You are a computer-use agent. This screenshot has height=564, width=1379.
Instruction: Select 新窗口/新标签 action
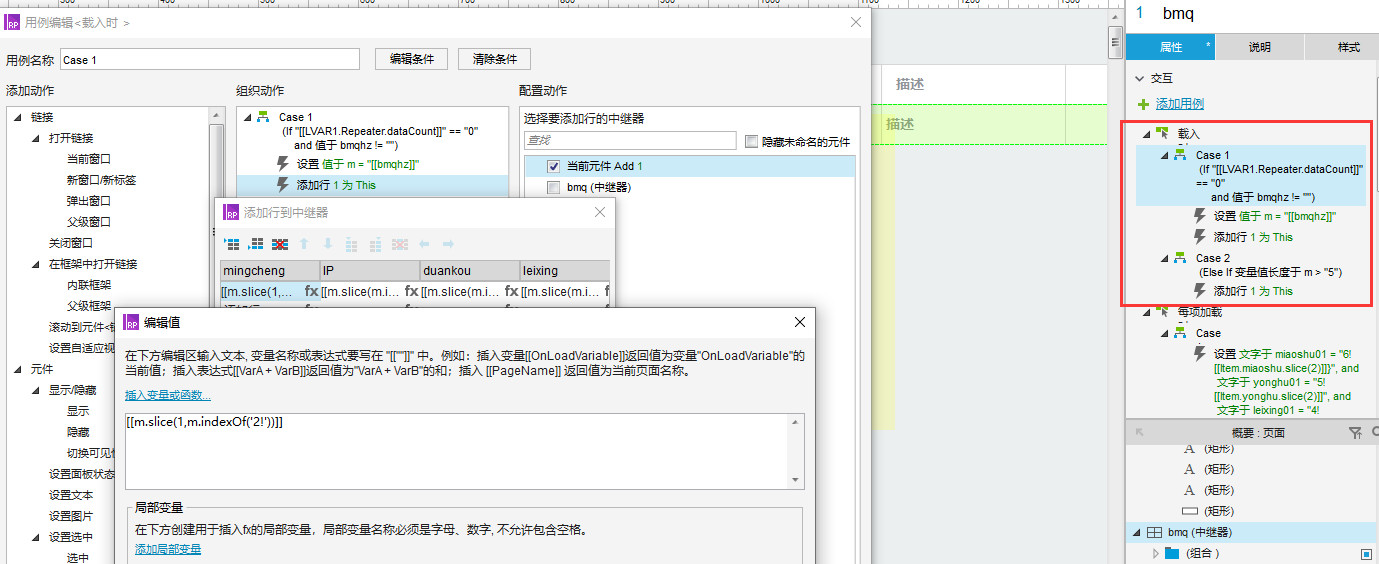(101, 180)
